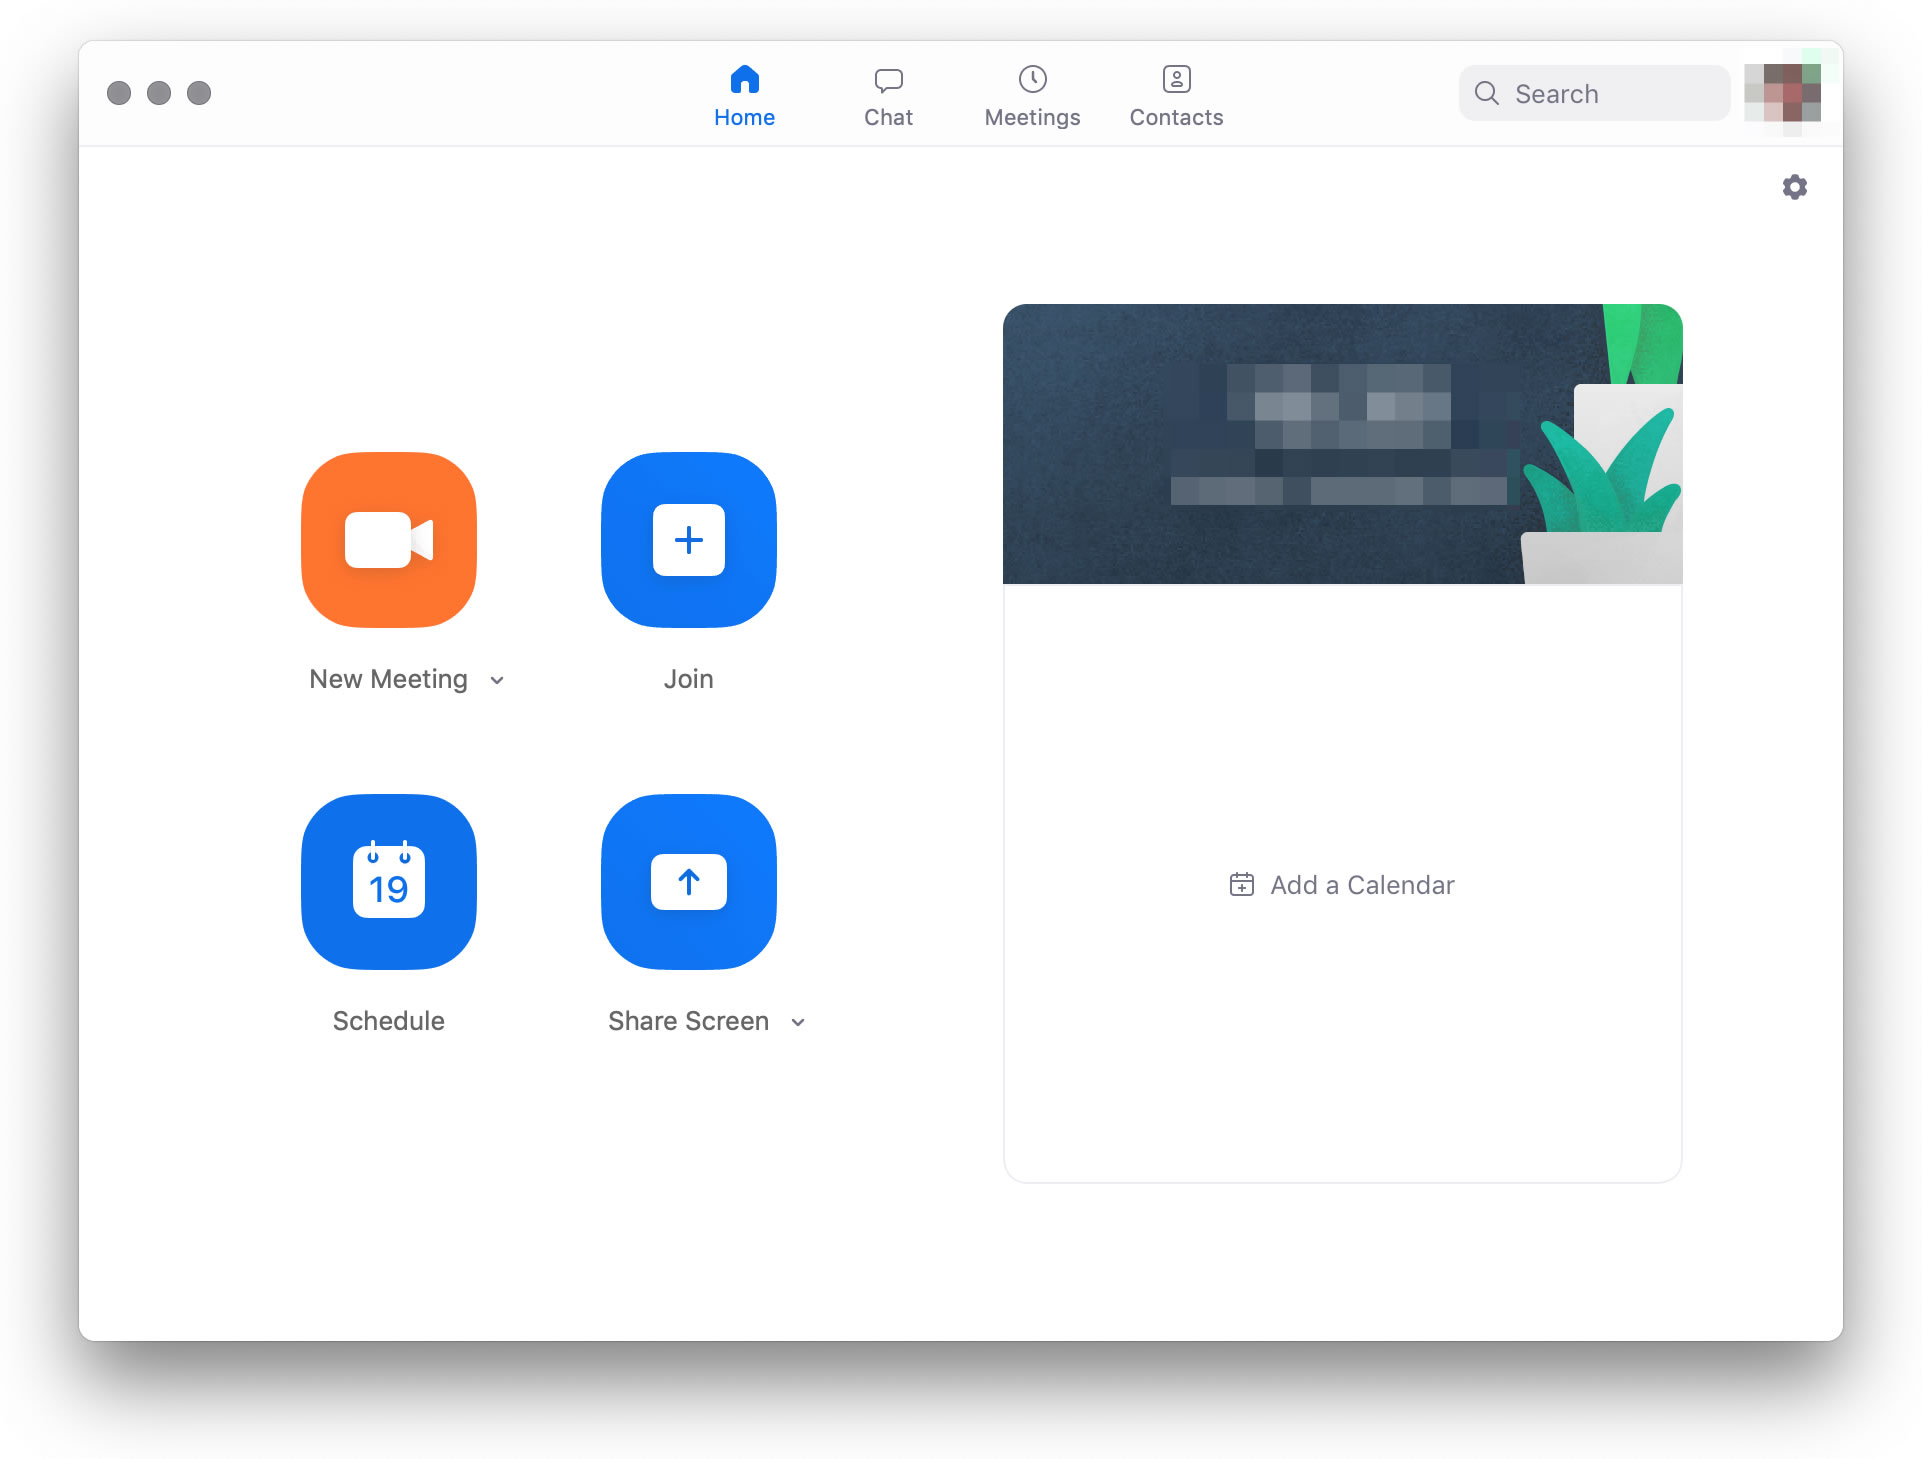Click the calendar icon beside Add a Calendar
Screen dimensions: 1922x1459
click(x=1242, y=884)
